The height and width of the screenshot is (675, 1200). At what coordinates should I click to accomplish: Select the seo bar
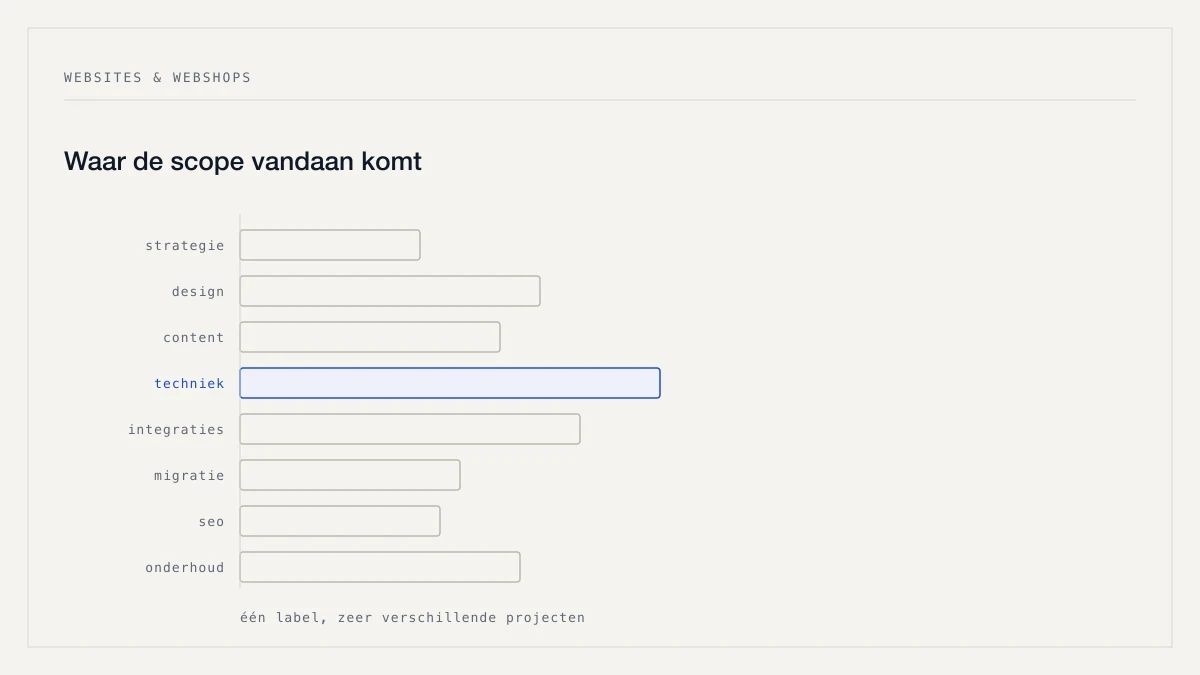[340, 521]
